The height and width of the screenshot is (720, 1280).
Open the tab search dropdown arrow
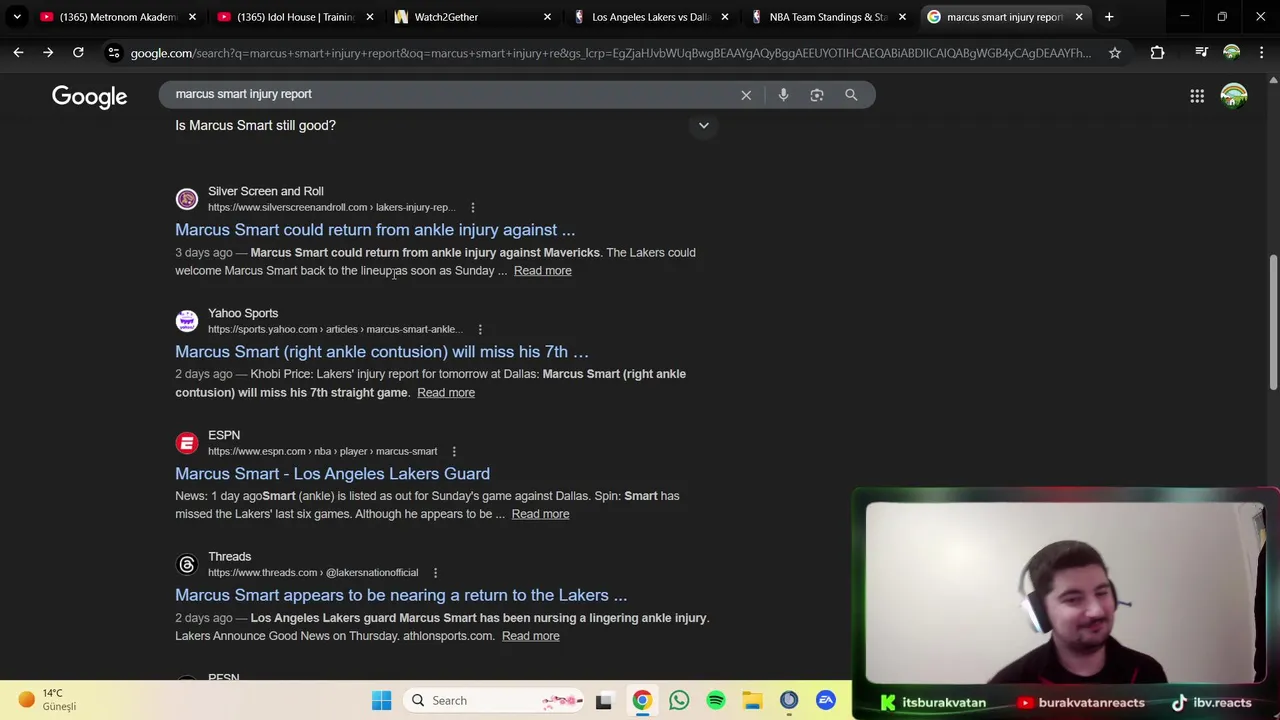coord(17,17)
